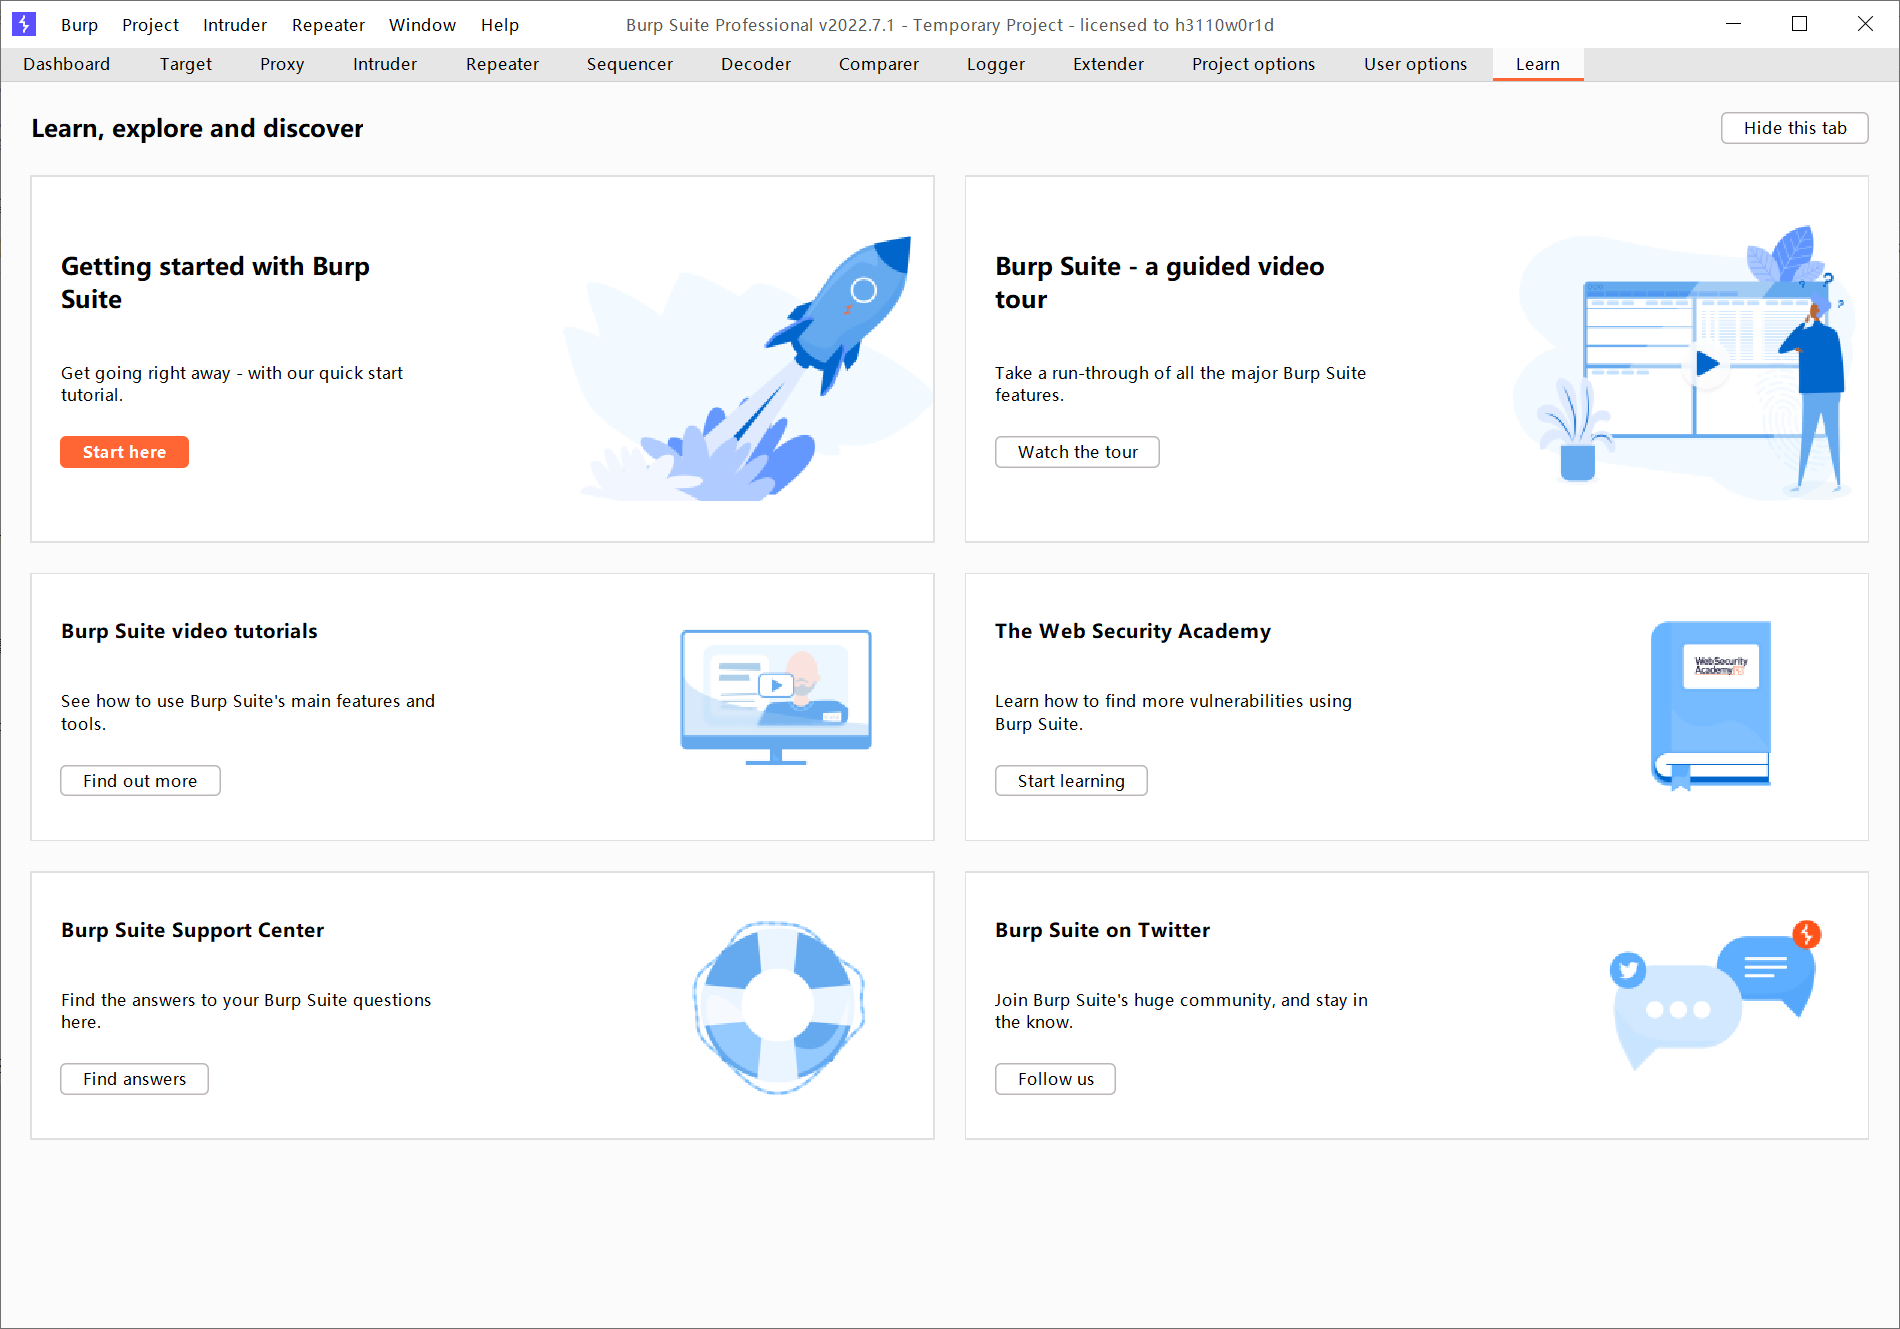
Task: Click the video tutorials monitor illustration
Action: pyautogui.click(x=776, y=697)
